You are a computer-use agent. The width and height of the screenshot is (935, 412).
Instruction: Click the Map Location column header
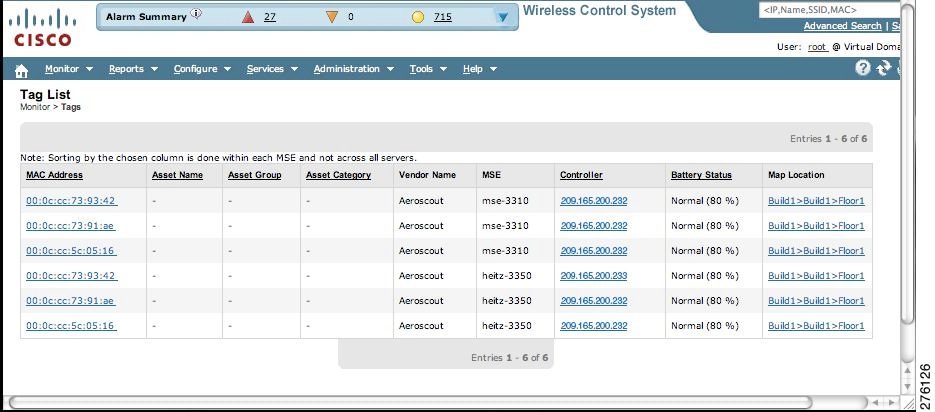[x=795, y=175]
